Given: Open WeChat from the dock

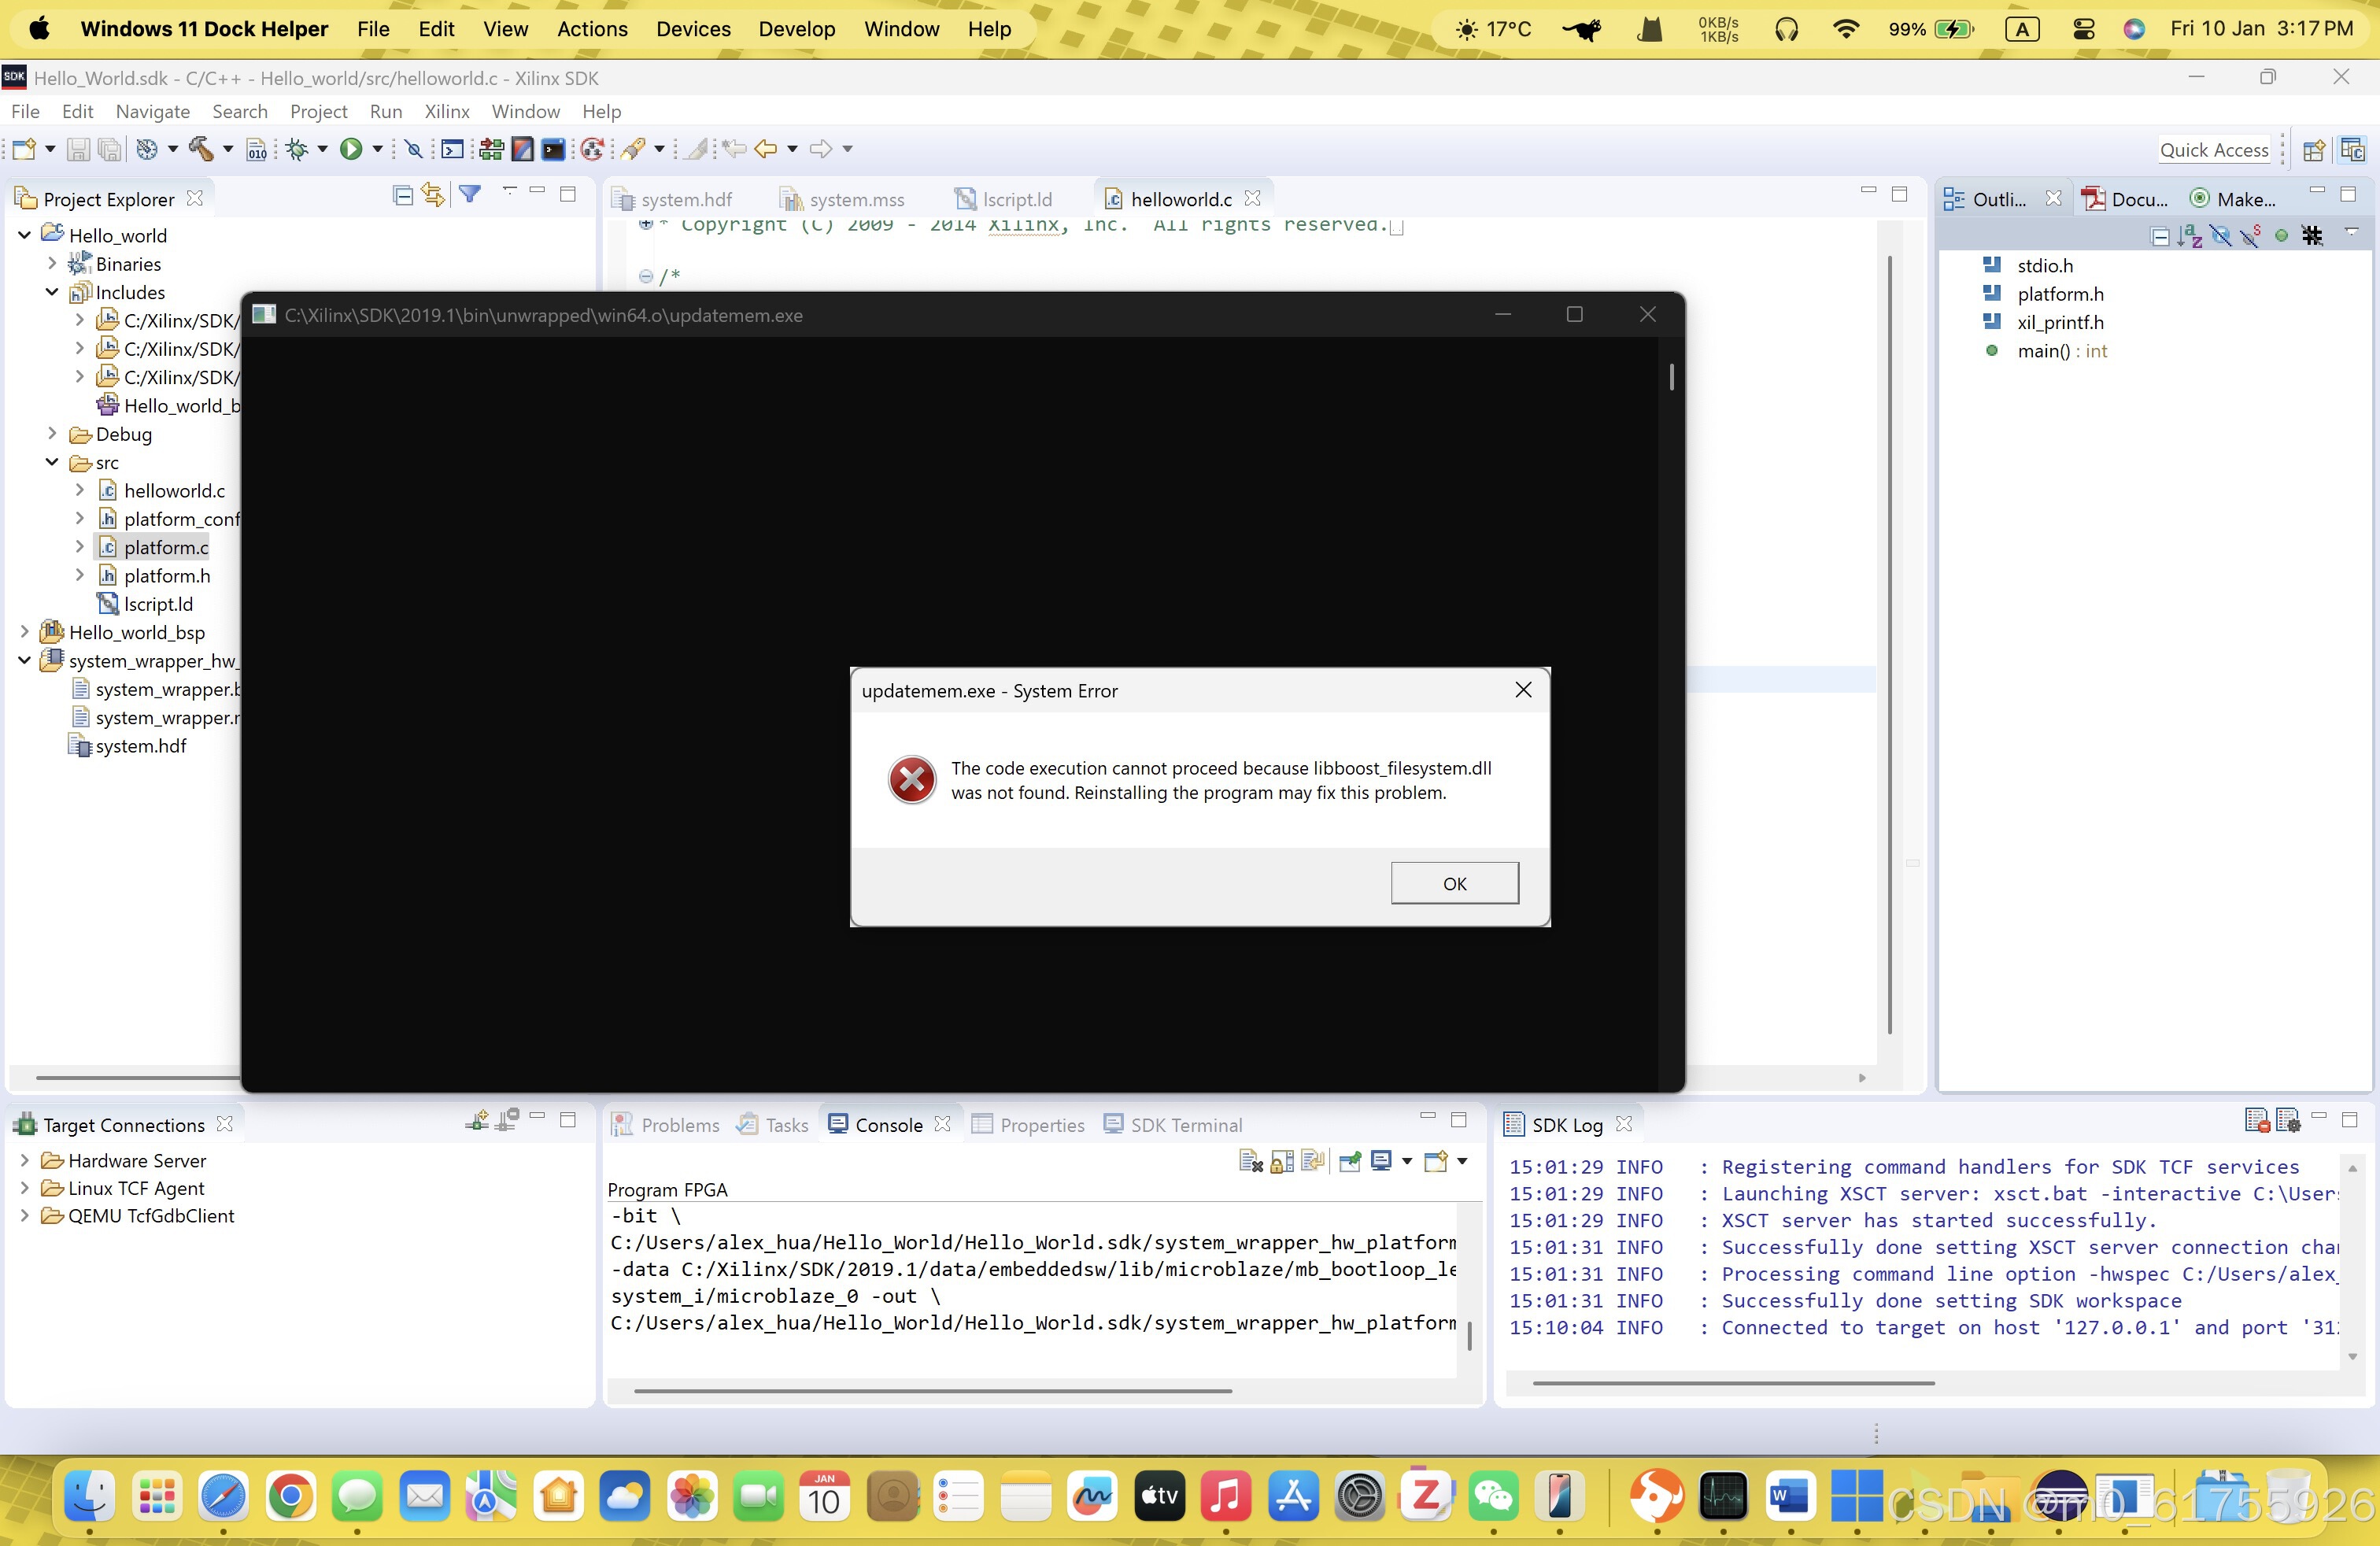Looking at the screenshot, I should coord(1493,1497).
